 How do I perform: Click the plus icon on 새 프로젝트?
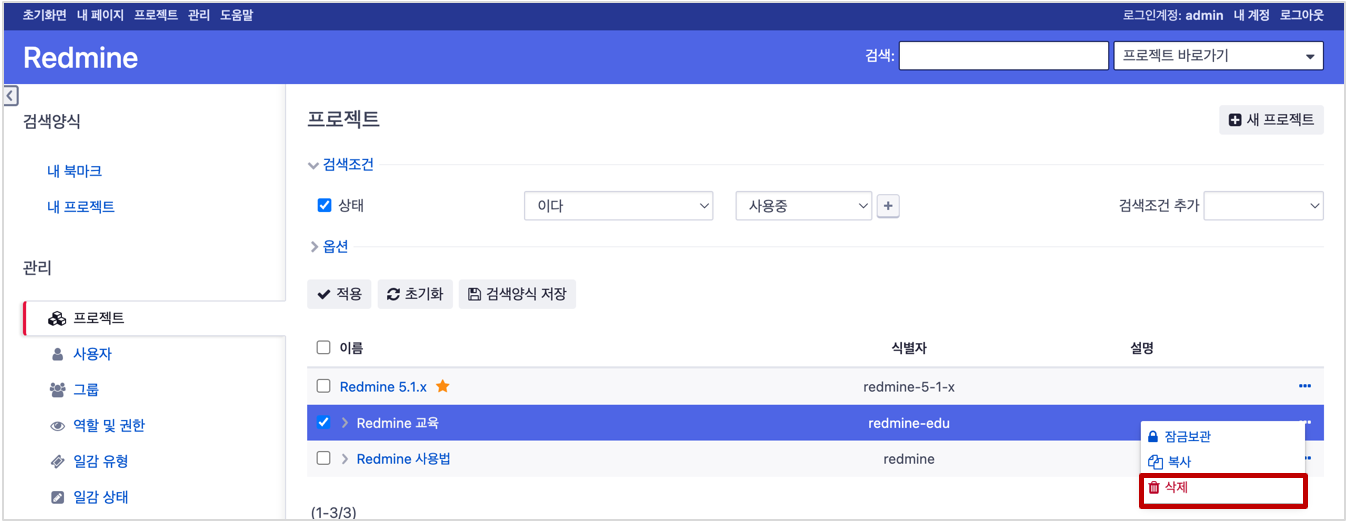coord(1235,120)
